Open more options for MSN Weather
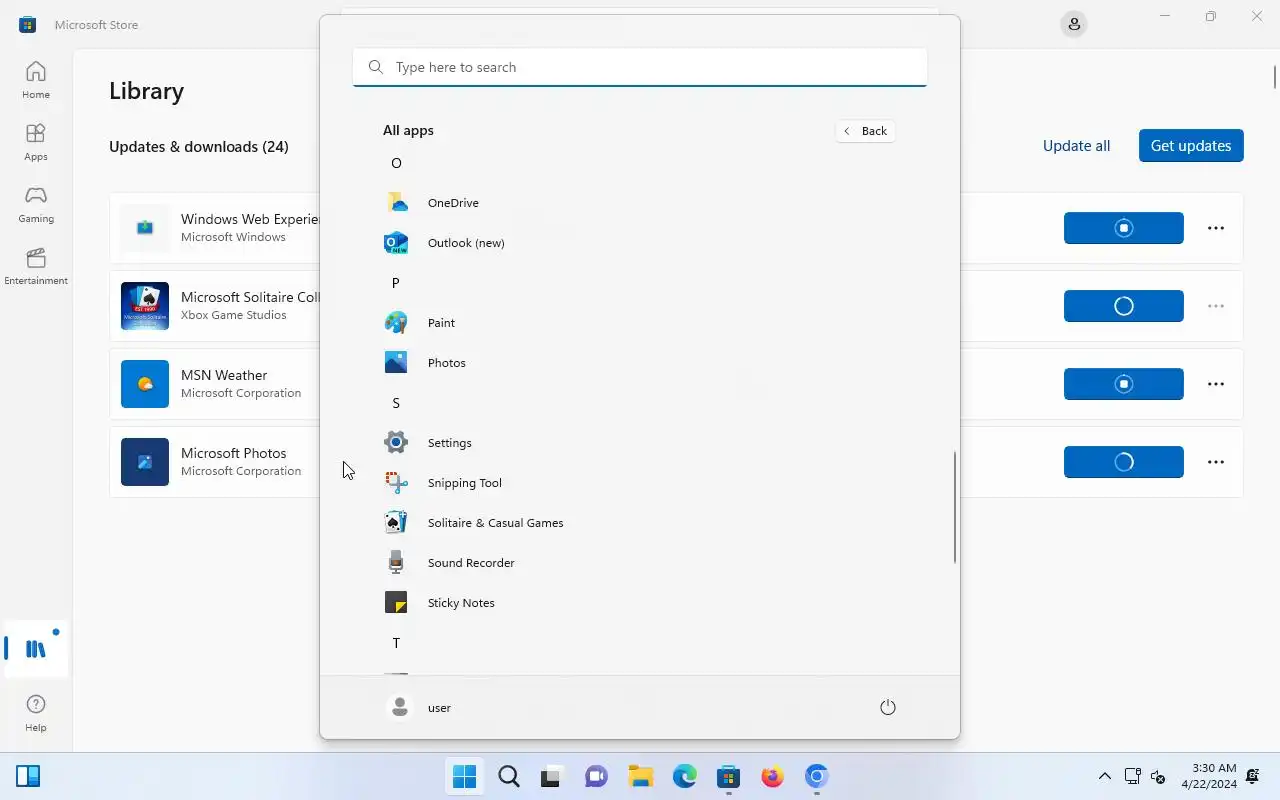1280x800 pixels. pyautogui.click(x=1216, y=384)
